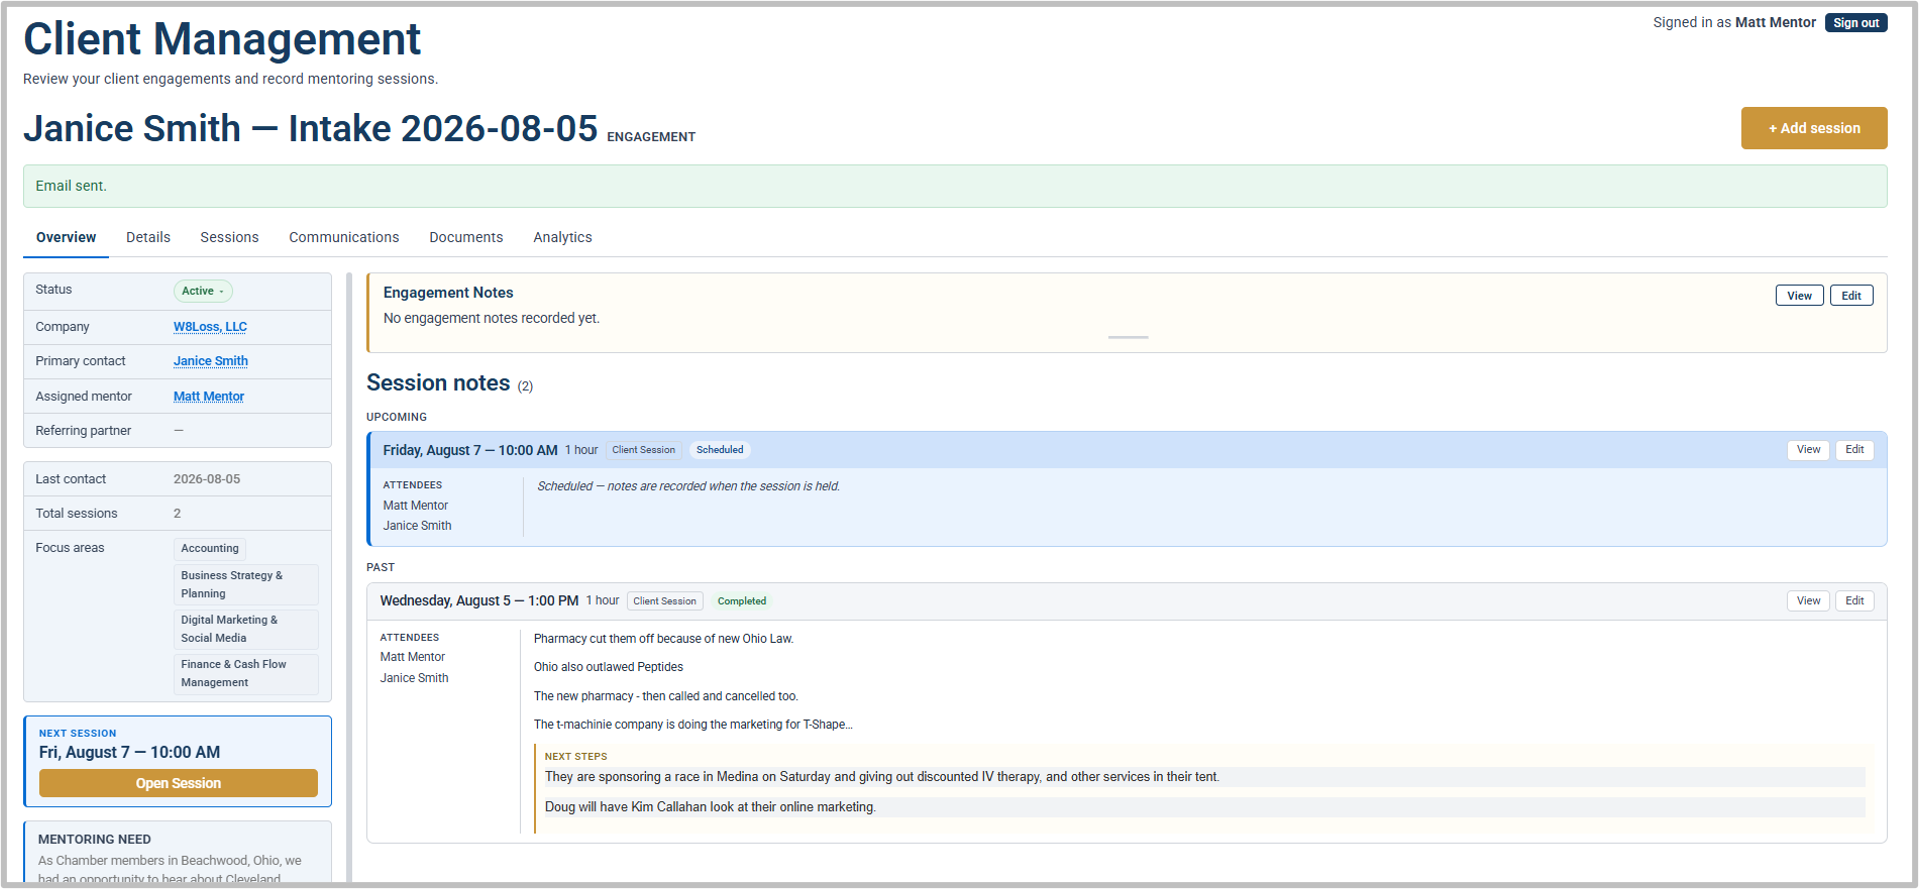Screen dimensions: 1919x889
Task: Click the Add session button
Action: tap(1813, 128)
